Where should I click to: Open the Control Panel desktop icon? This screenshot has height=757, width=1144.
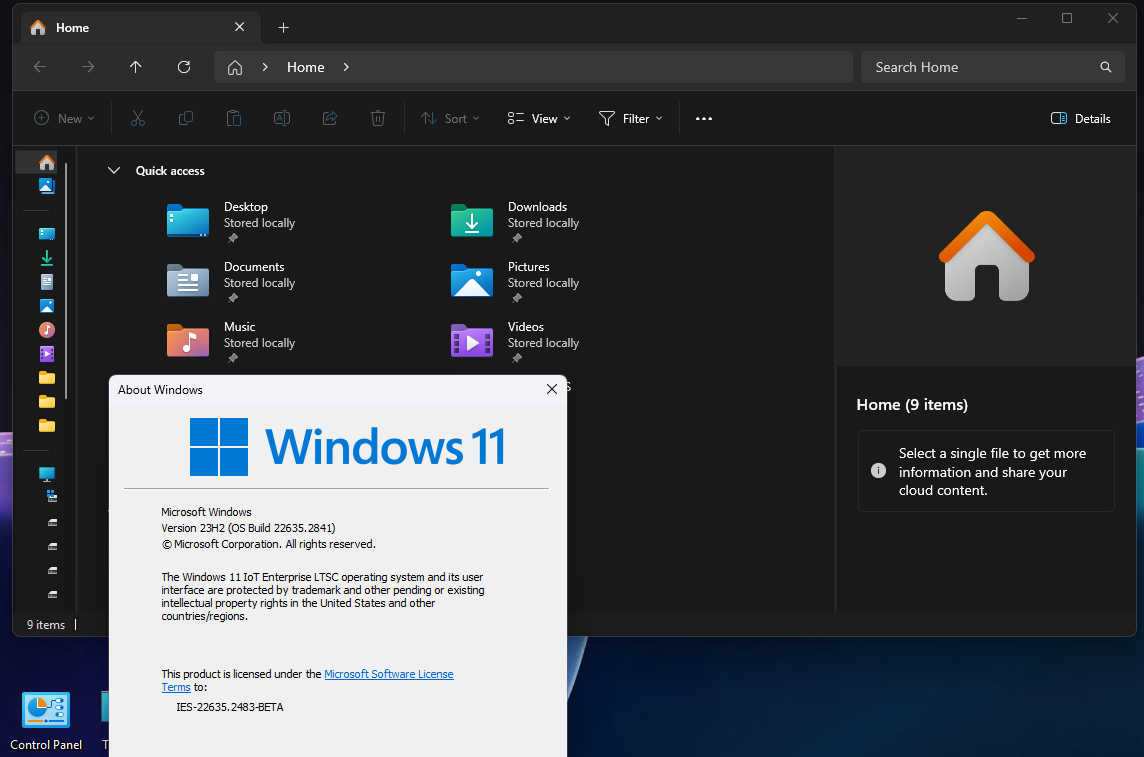pyautogui.click(x=46, y=721)
